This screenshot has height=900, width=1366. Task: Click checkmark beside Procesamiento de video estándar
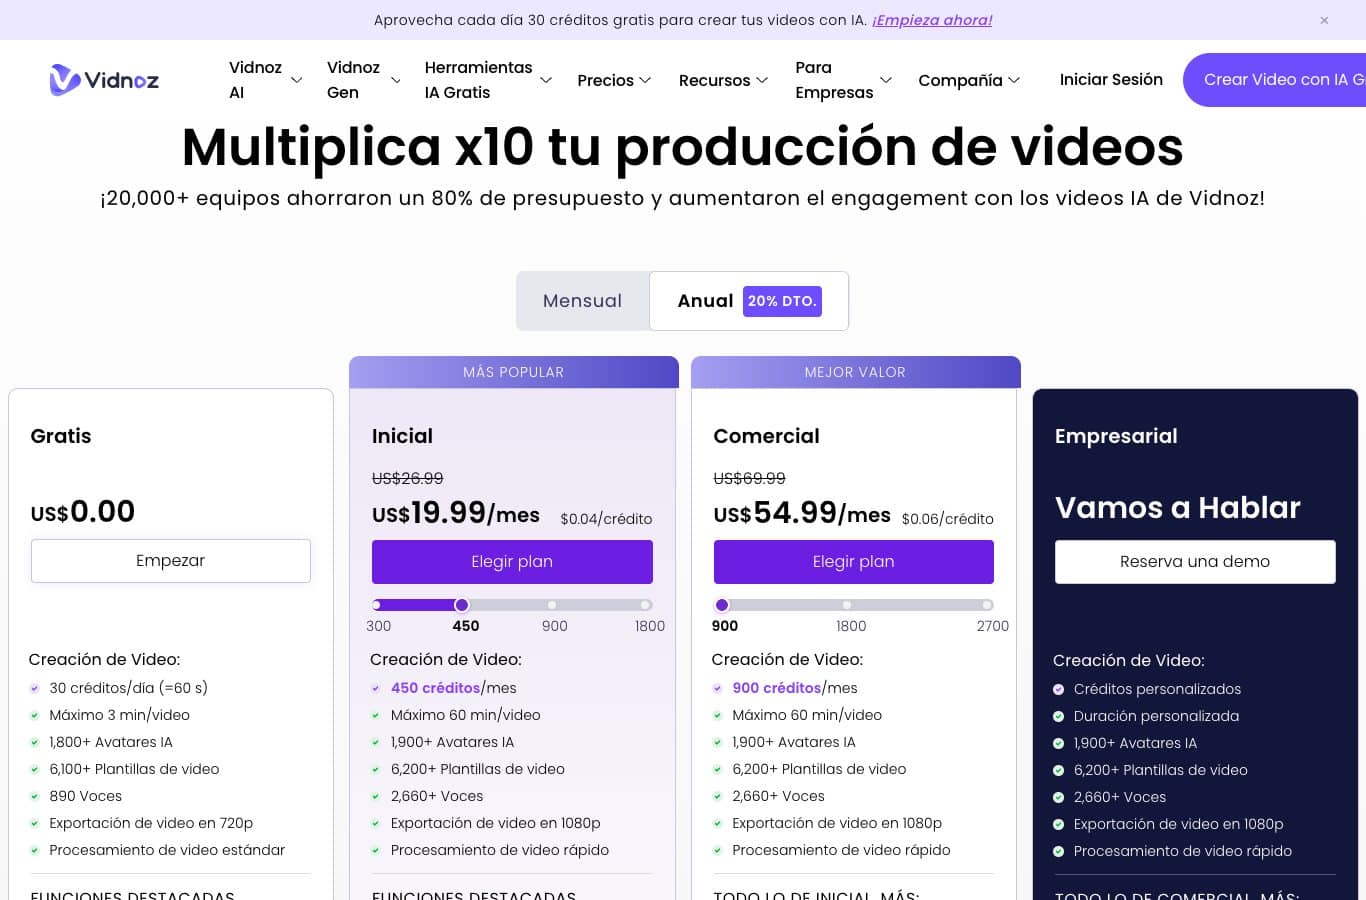[x=35, y=850]
